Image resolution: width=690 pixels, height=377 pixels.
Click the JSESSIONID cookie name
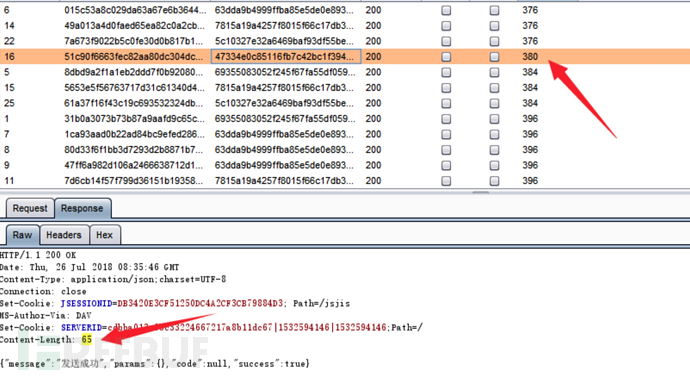86,304
